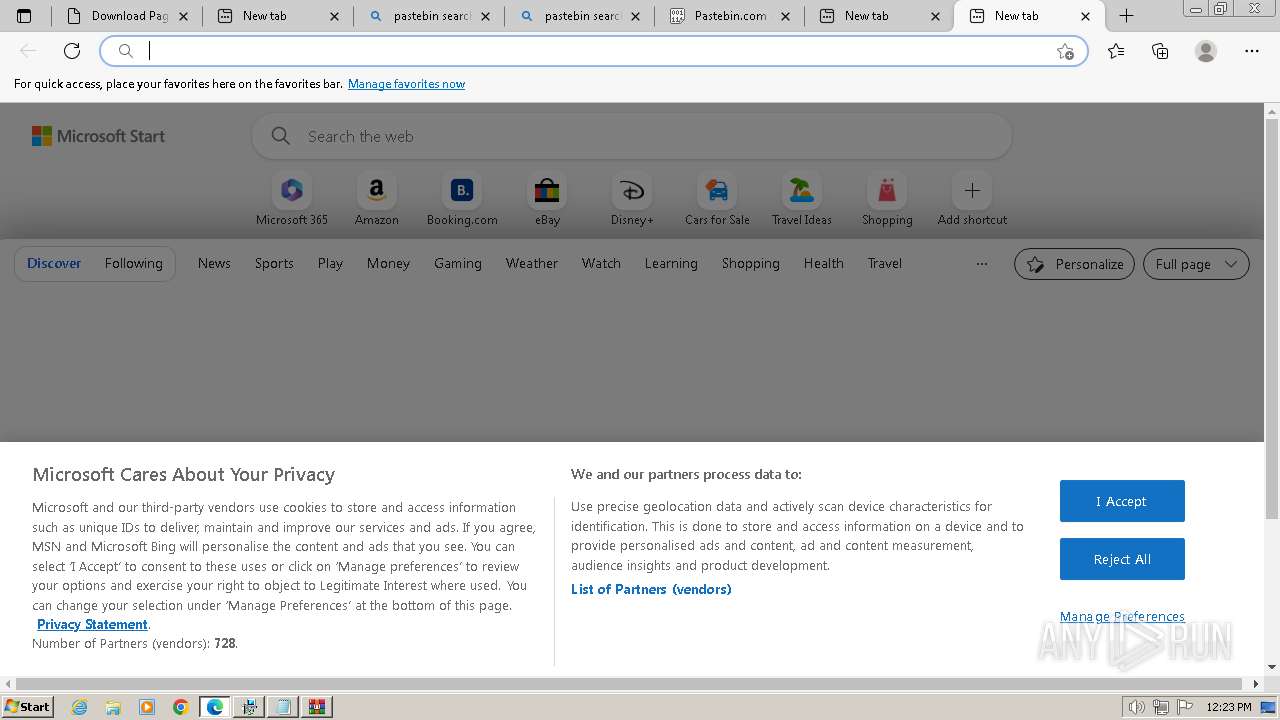Open the Microsoft 365 shortcut
Viewport: 1280px width, 720px height.
click(x=292, y=199)
